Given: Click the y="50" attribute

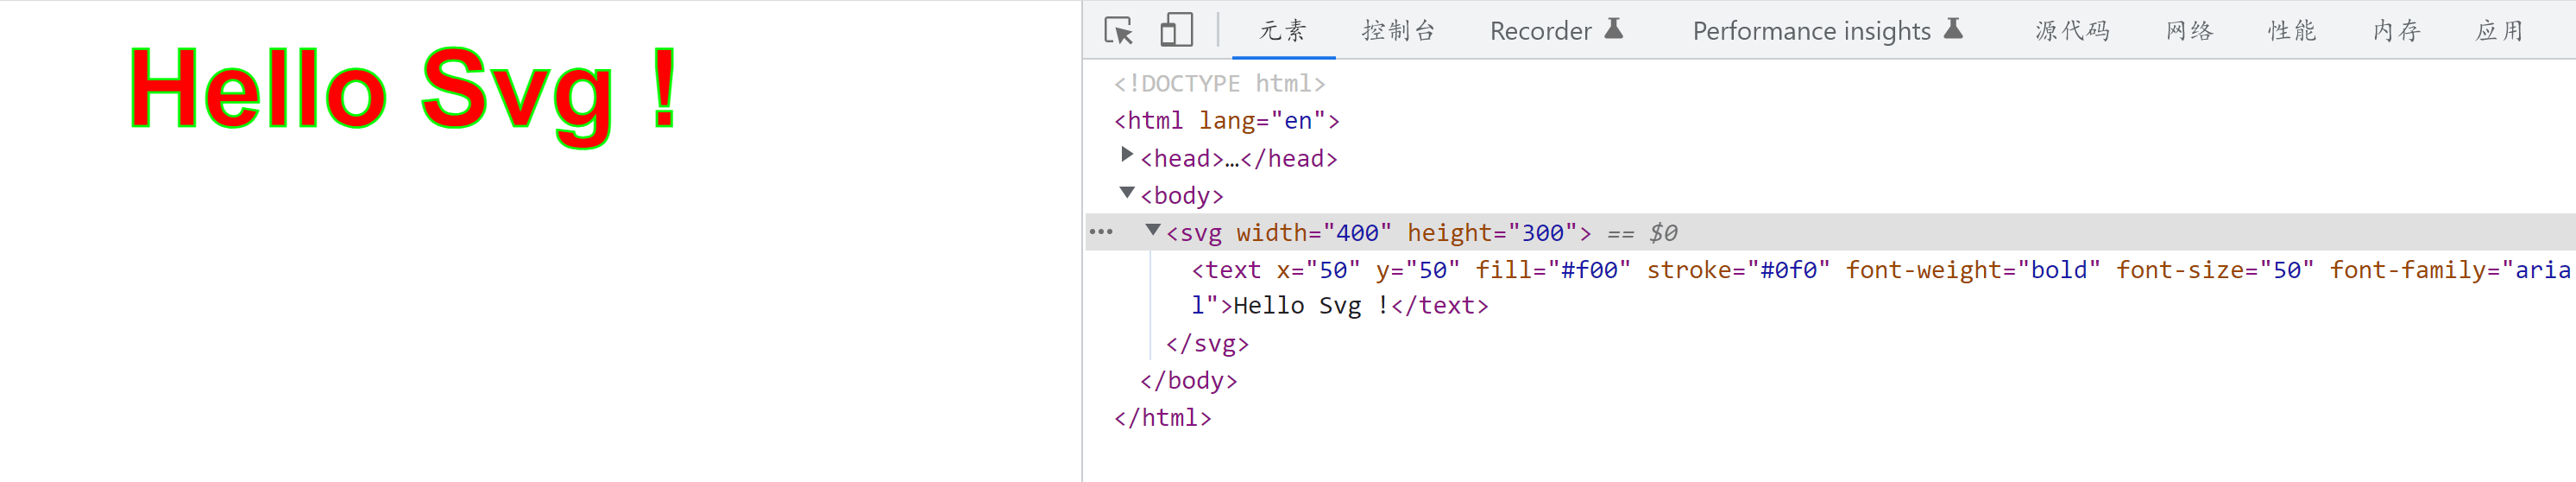Looking at the screenshot, I should coord(1418,270).
